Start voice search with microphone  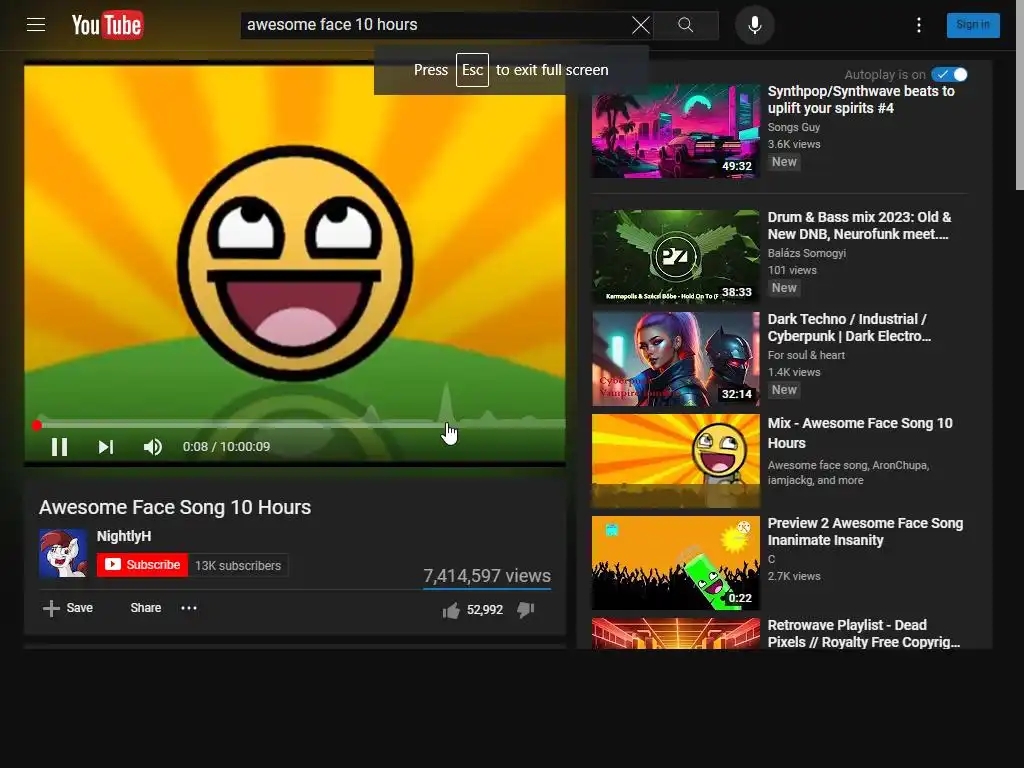pyautogui.click(x=754, y=25)
